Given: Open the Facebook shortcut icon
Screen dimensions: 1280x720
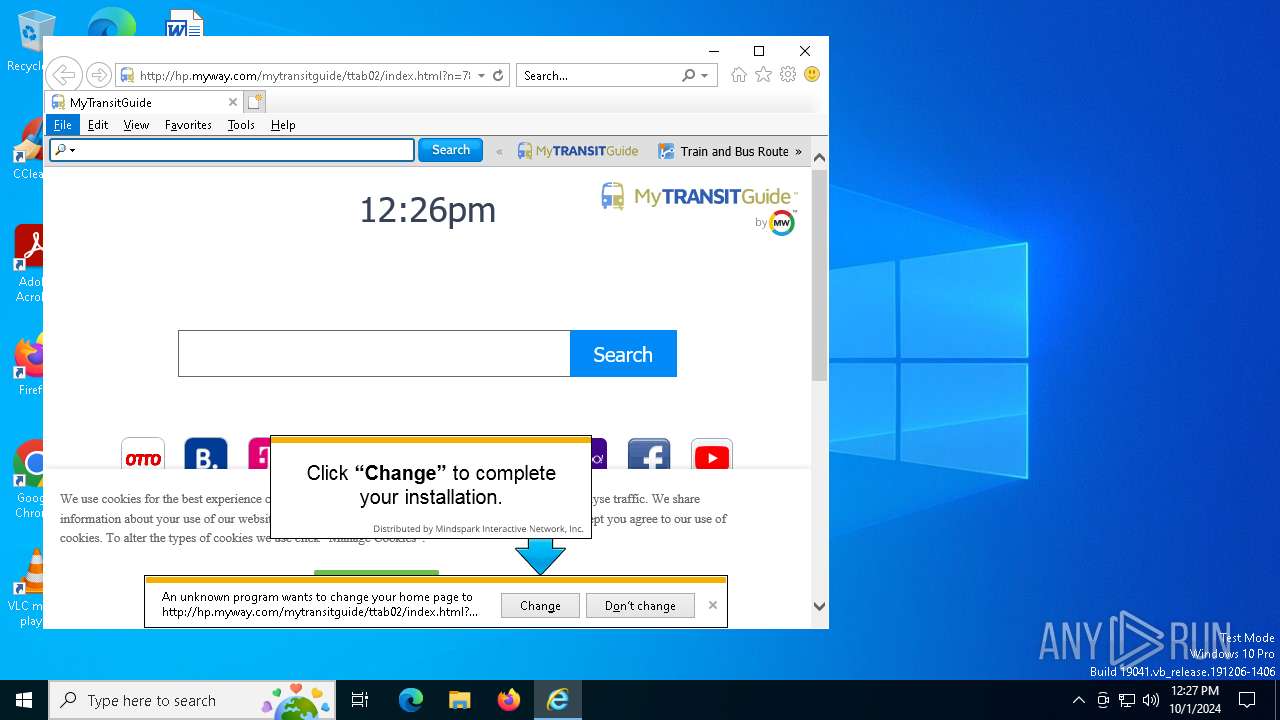Looking at the screenshot, I should pyautogui.click(x=649, y=455).
